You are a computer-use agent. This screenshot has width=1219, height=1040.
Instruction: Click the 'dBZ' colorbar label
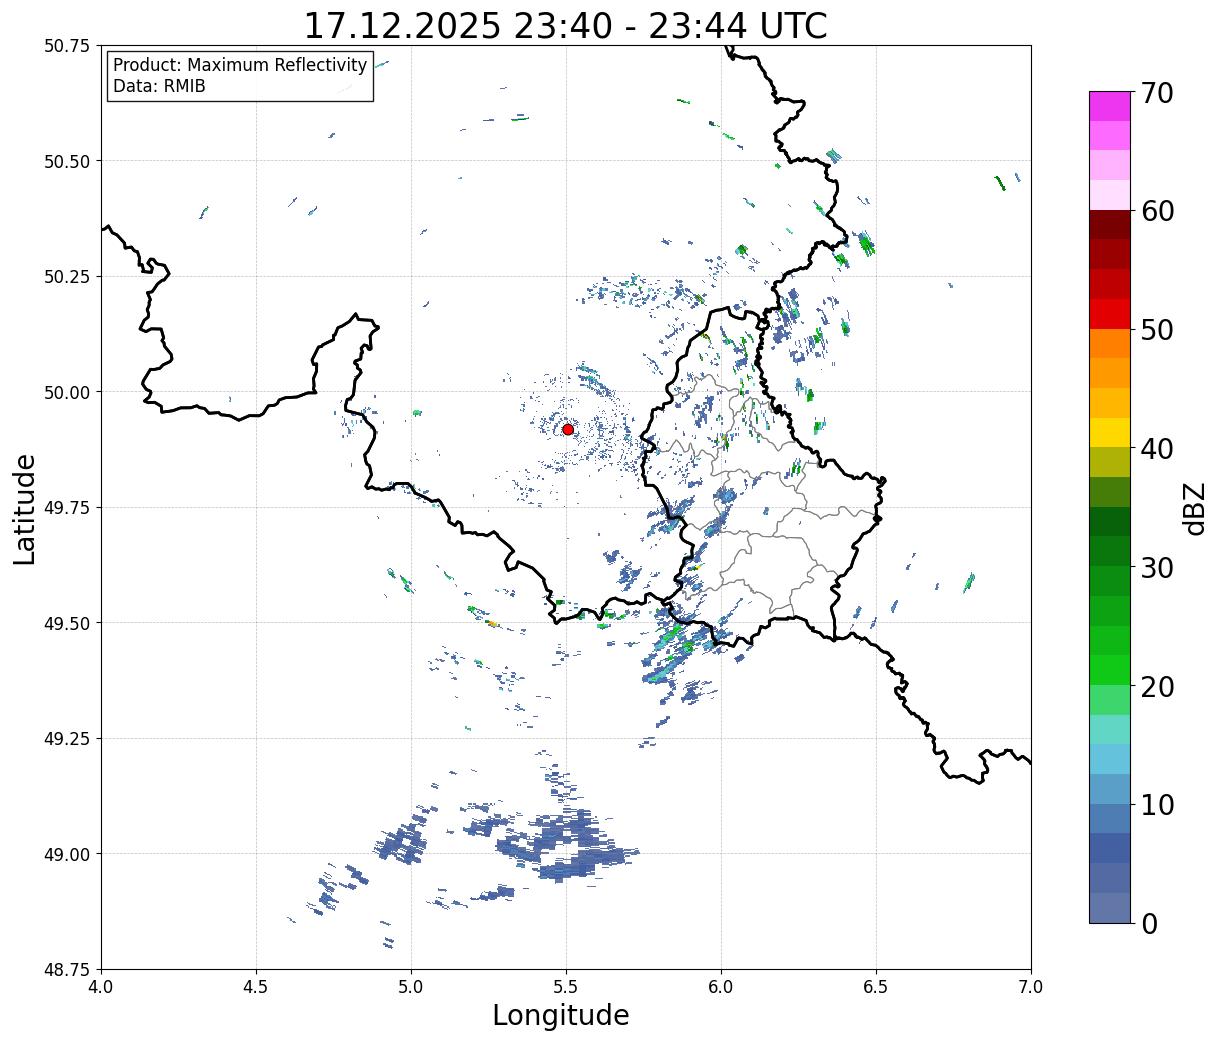pyautogui.click(x=1194, y=508)
